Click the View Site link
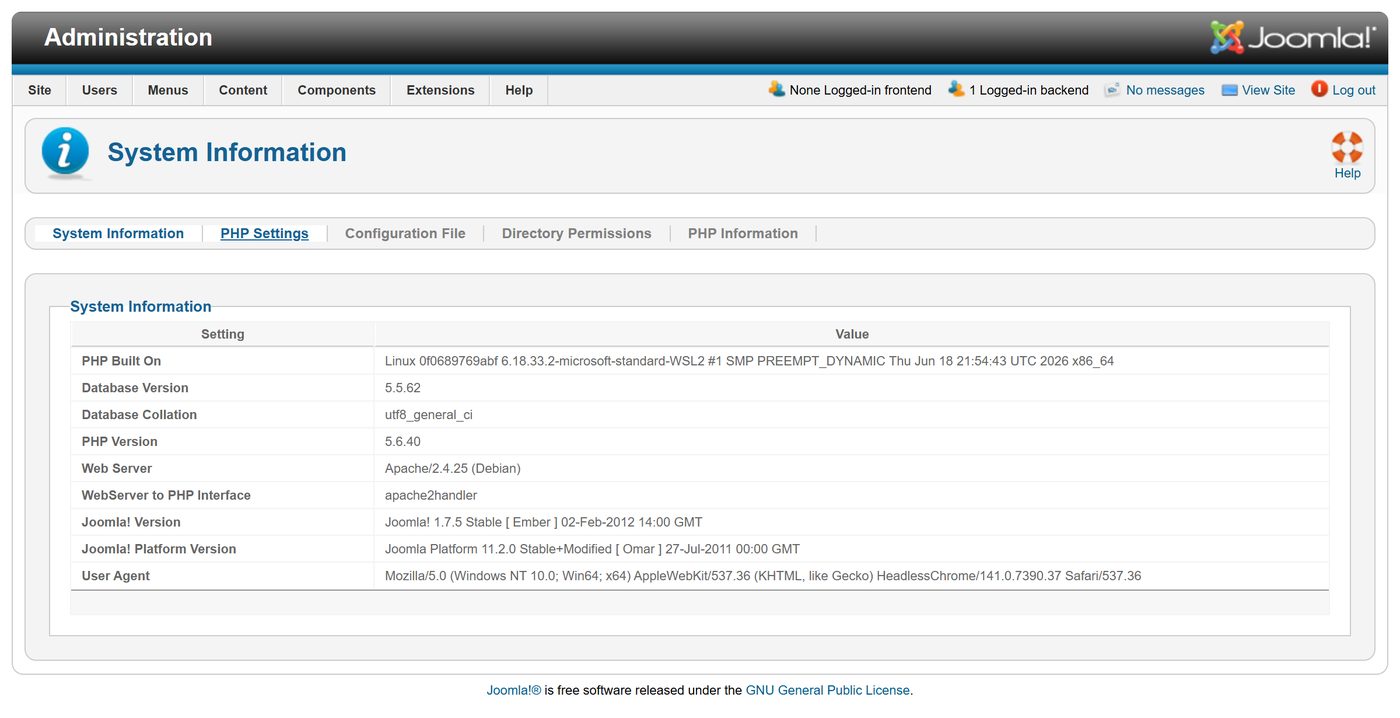Screen dimensions: 1400x718 pyautogui.click(x=1269, y=90)
